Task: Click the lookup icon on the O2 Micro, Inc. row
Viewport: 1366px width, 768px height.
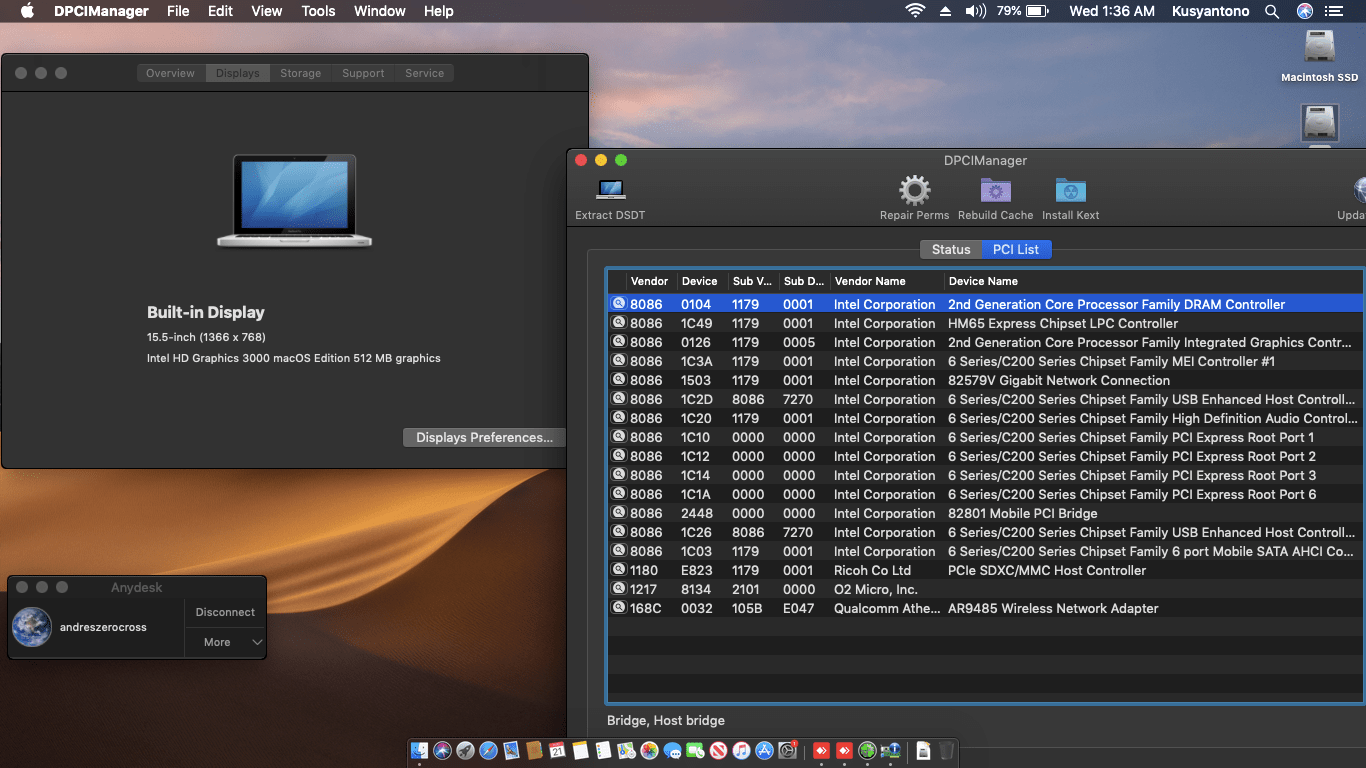Action: (x=619, y=589)
